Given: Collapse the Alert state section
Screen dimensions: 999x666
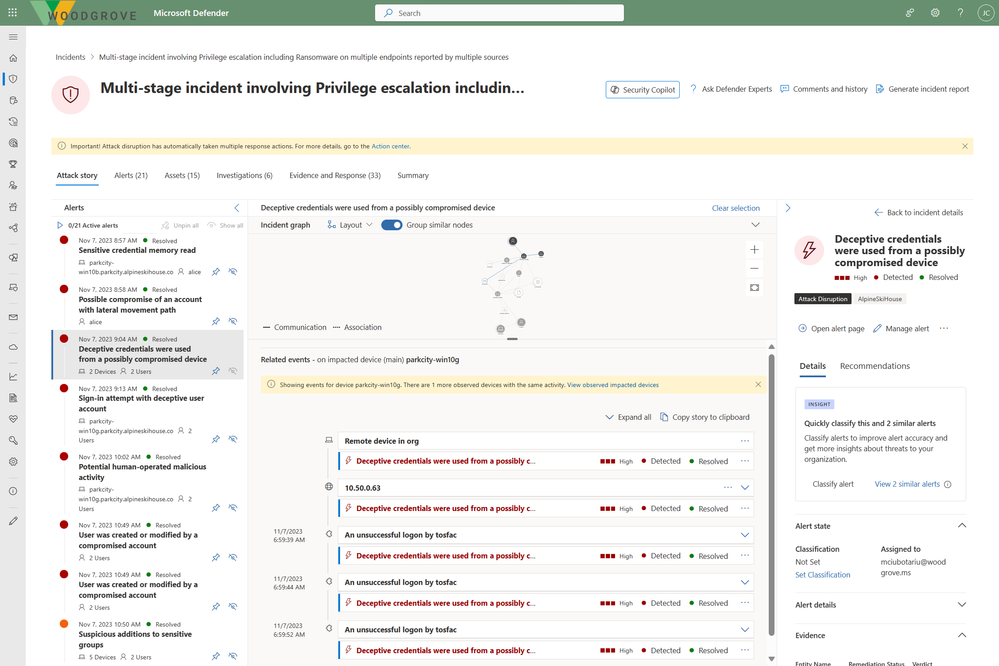Looking at the screenshot, I should coord(961,526).
